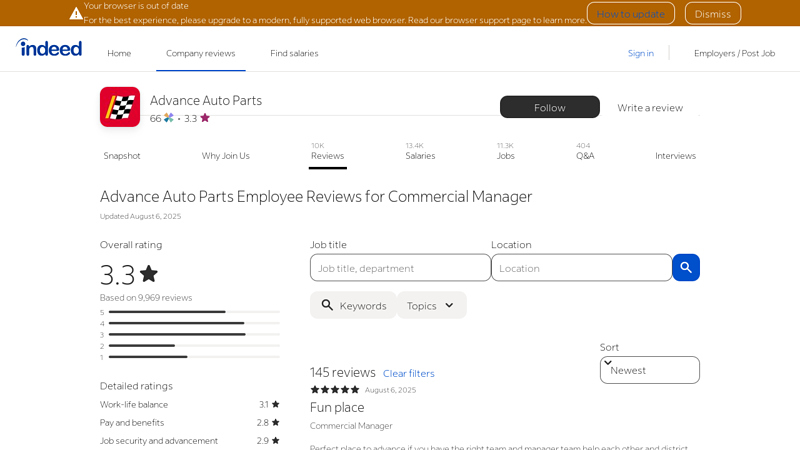Click the Job security and advancement star icon
Viewport: 800px width, 450px height.
click(x=276, y=440)
